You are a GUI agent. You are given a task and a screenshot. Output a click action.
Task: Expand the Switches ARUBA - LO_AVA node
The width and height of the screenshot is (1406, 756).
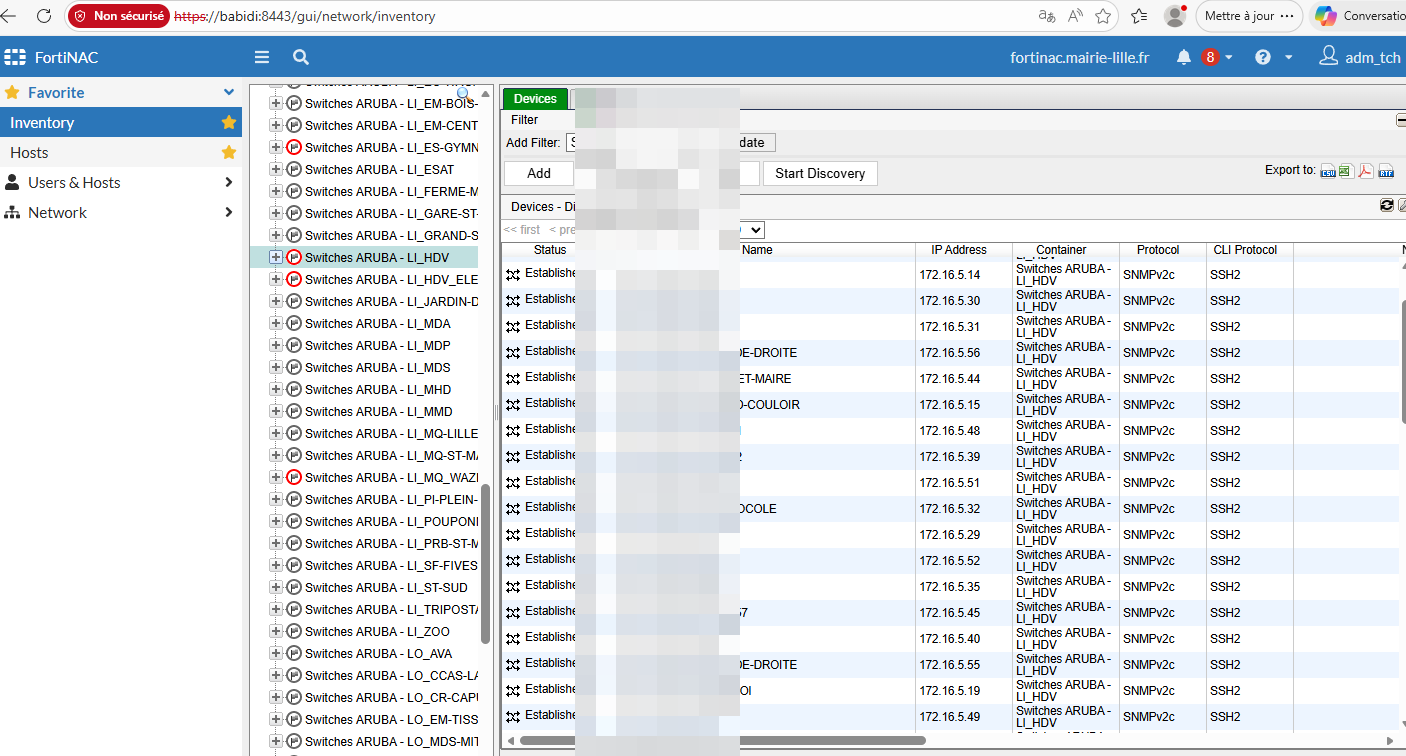pyautogui.click(x=276, y=654)
